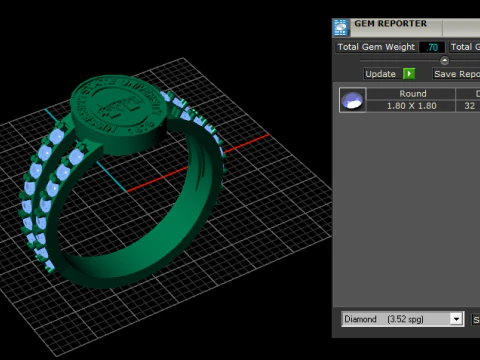Select the university seal on ring top
This screenshot has width=480, height=360.
pos(118,106)
